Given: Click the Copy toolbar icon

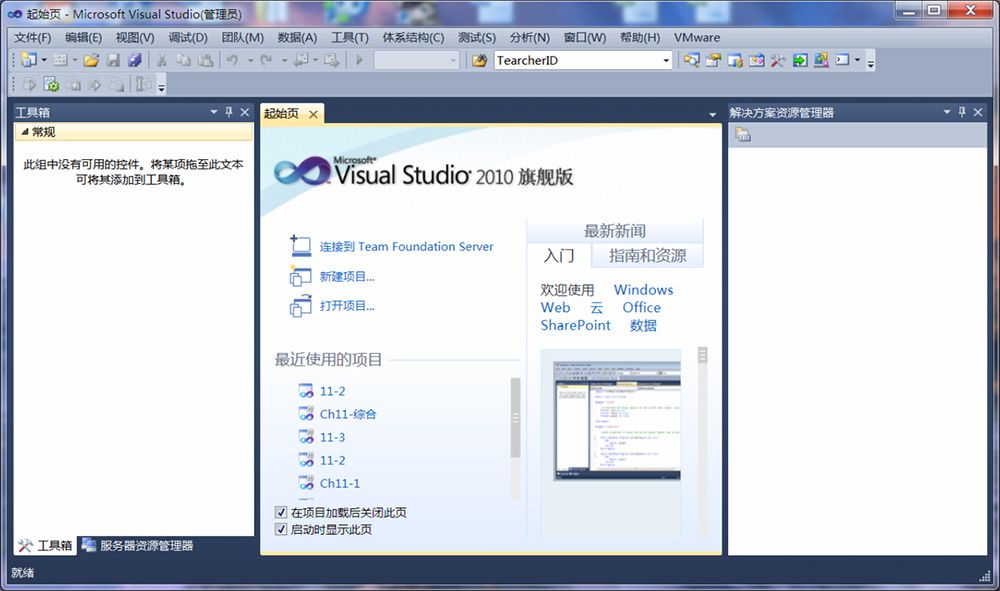Looking at the screenshot, I should [x=184, y=61].
